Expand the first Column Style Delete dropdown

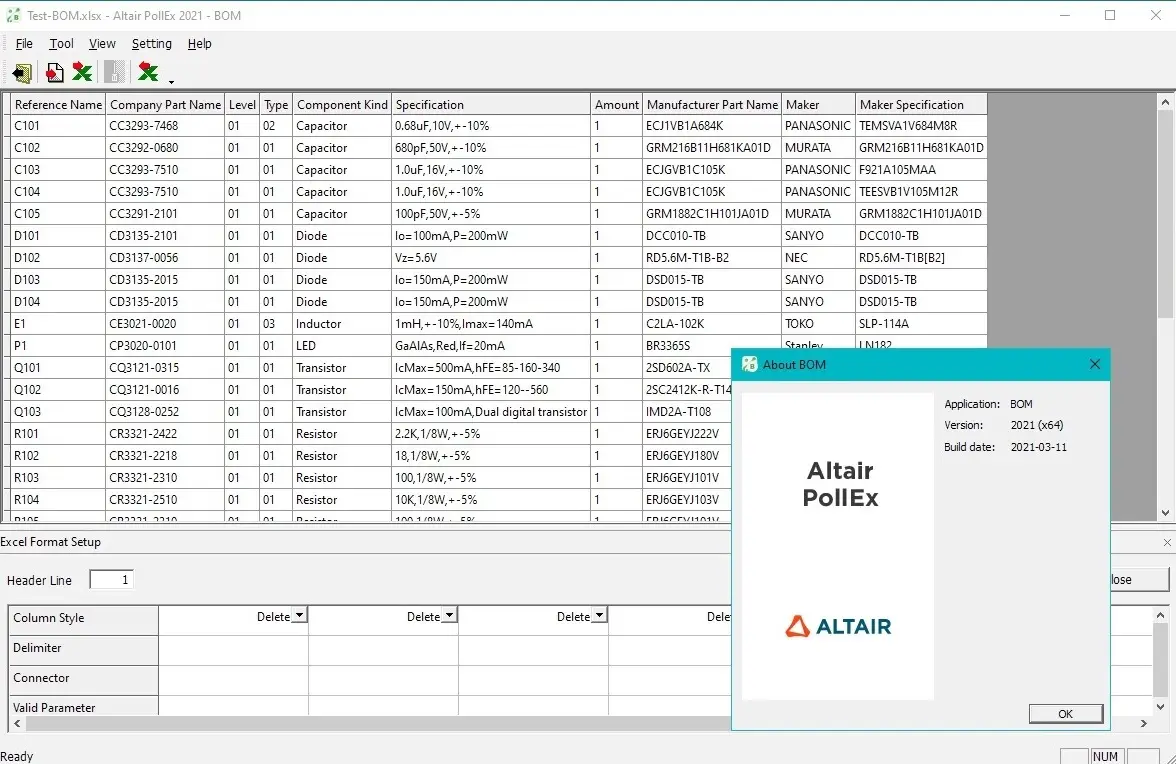[299, 616]
